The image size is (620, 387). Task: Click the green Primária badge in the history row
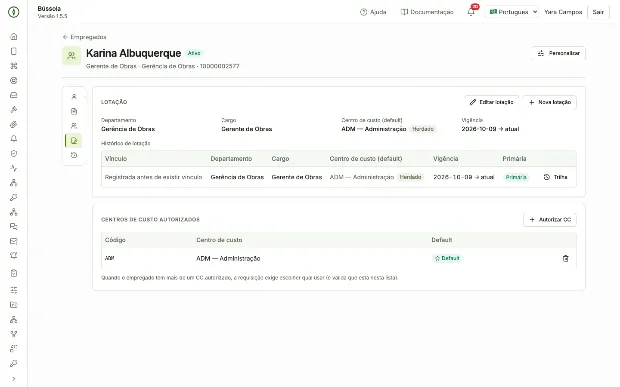[516, 177]
